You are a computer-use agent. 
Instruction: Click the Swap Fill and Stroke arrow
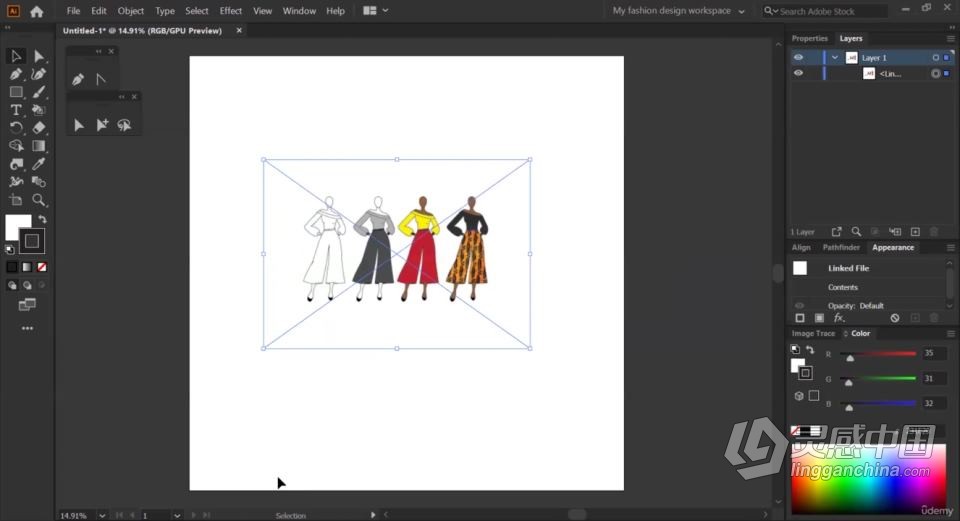(x=42, y=219)
